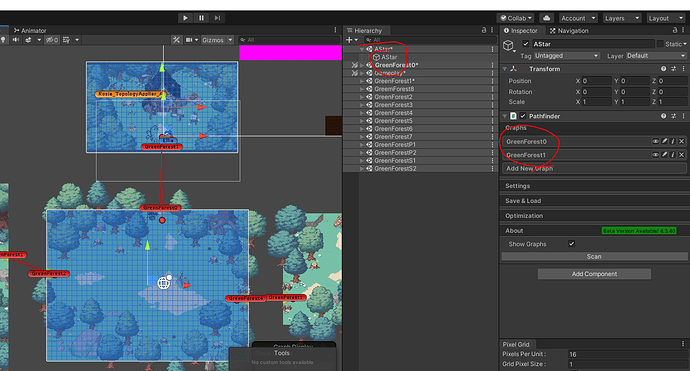
Task: Delete the GreenForest0 graph with X icon
Action: [681, 141]
